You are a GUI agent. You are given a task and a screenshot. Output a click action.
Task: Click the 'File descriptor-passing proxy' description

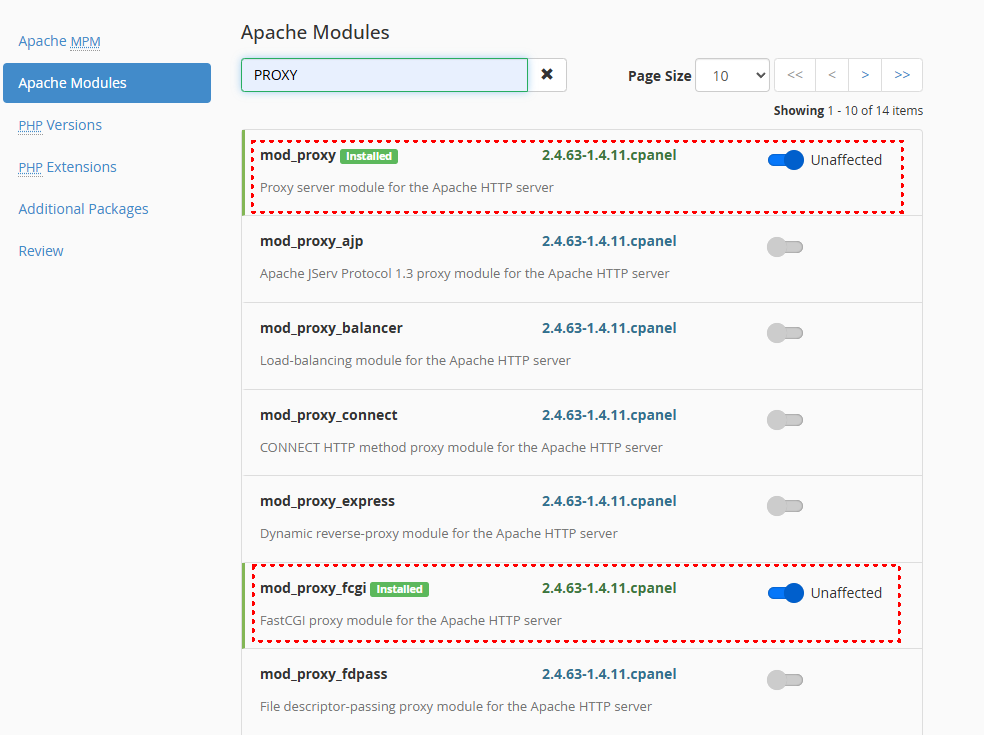click(x=456, y=707)
